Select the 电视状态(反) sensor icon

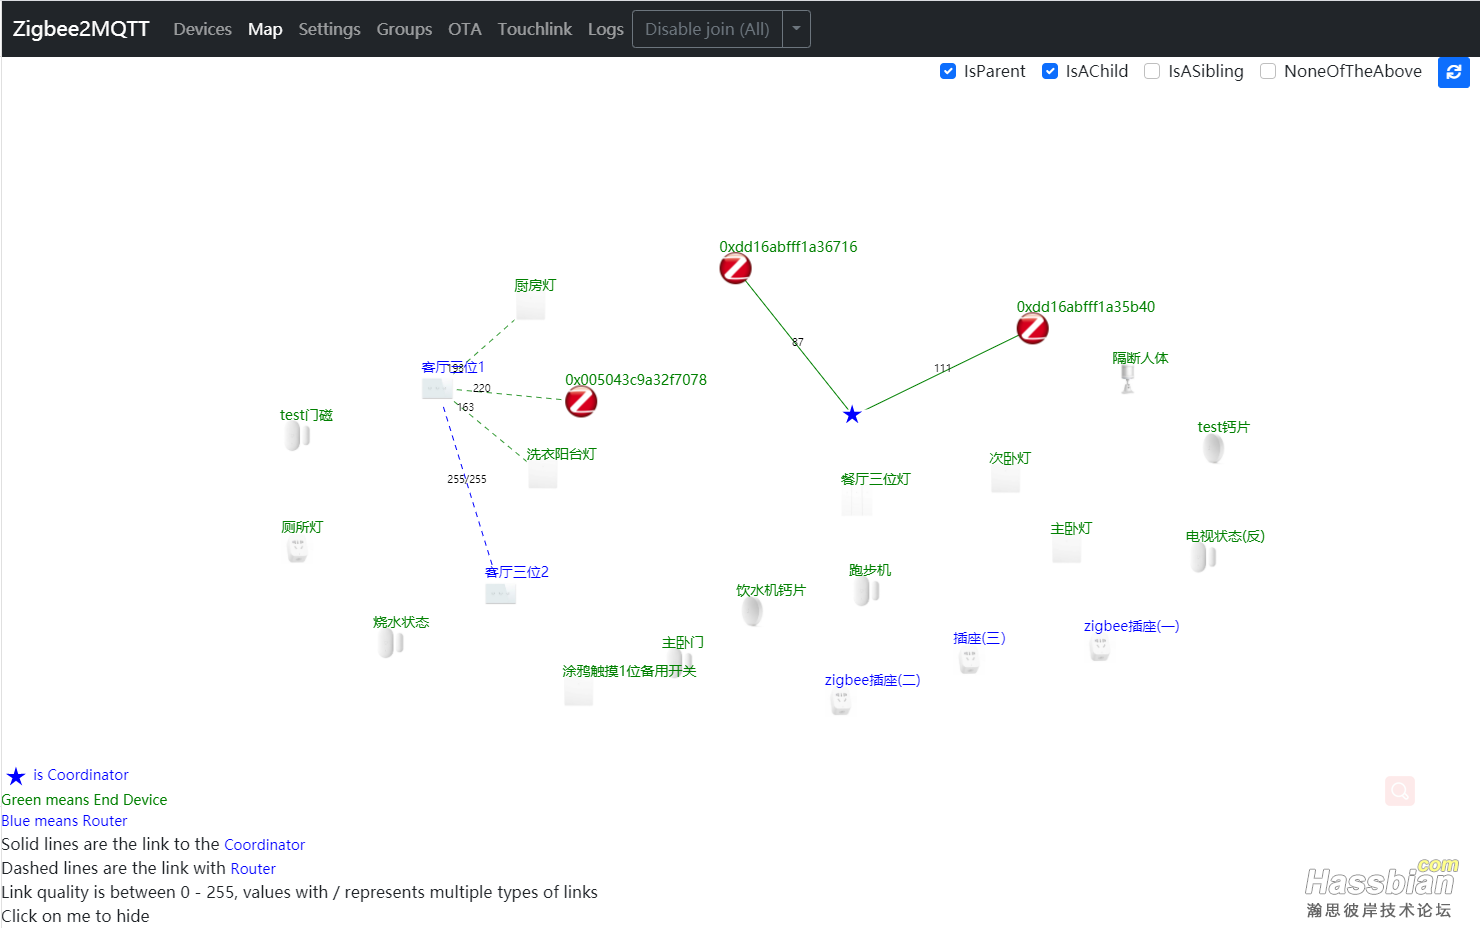coord(1204,557)
